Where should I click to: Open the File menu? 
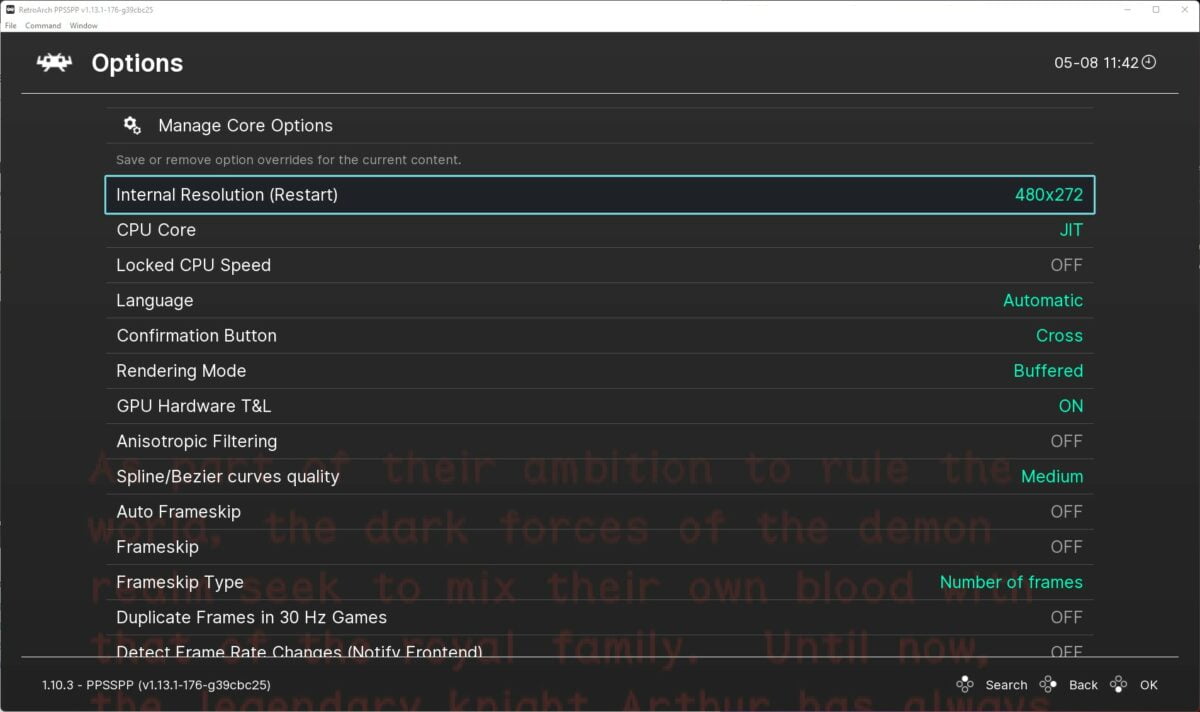(x=11, y=25)
